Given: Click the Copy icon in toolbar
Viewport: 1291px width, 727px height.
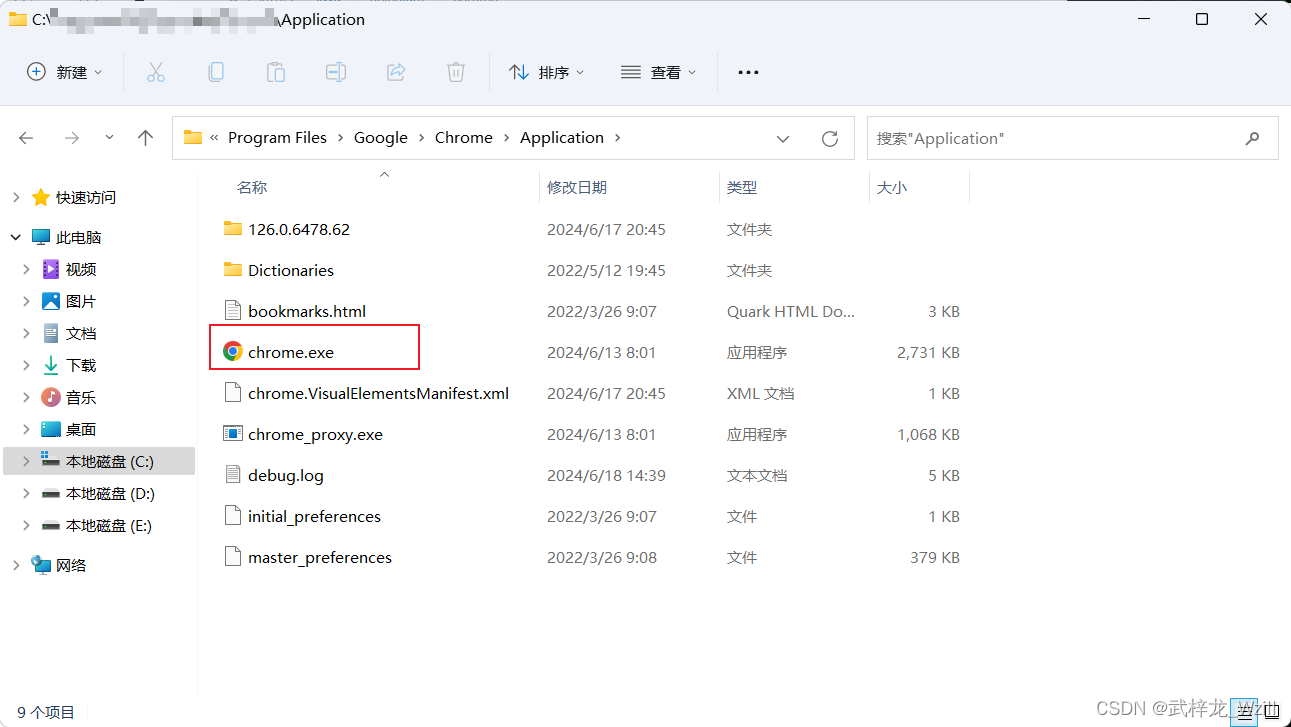Looking at the screenshot, I should point(216,72).
